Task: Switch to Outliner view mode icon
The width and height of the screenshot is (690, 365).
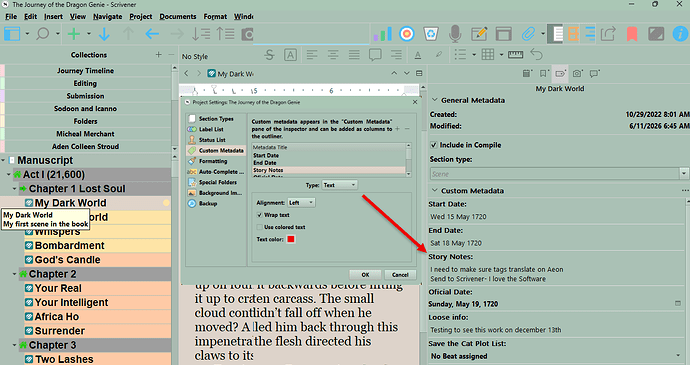Action: coord(590,34)
